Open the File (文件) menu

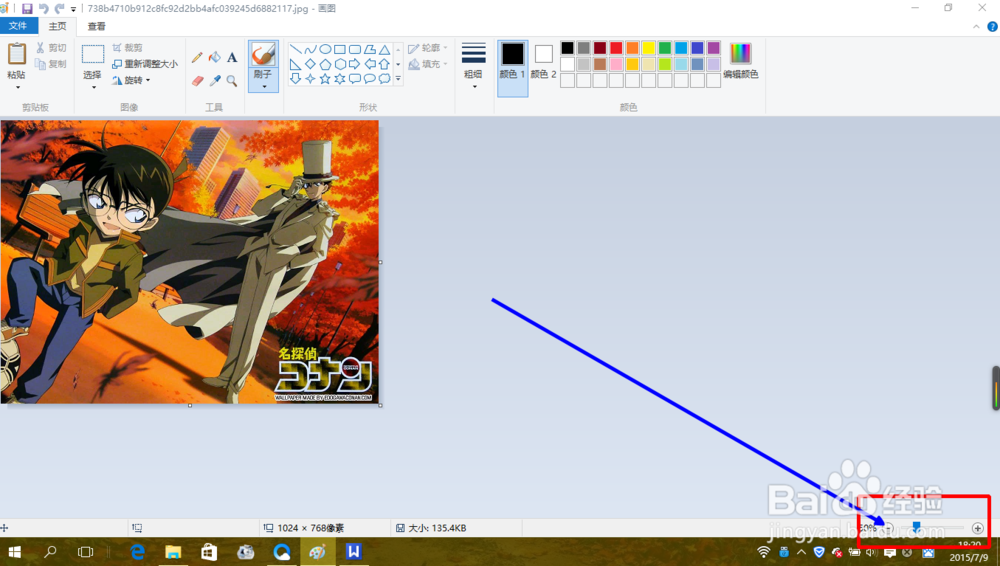(18, 26)
